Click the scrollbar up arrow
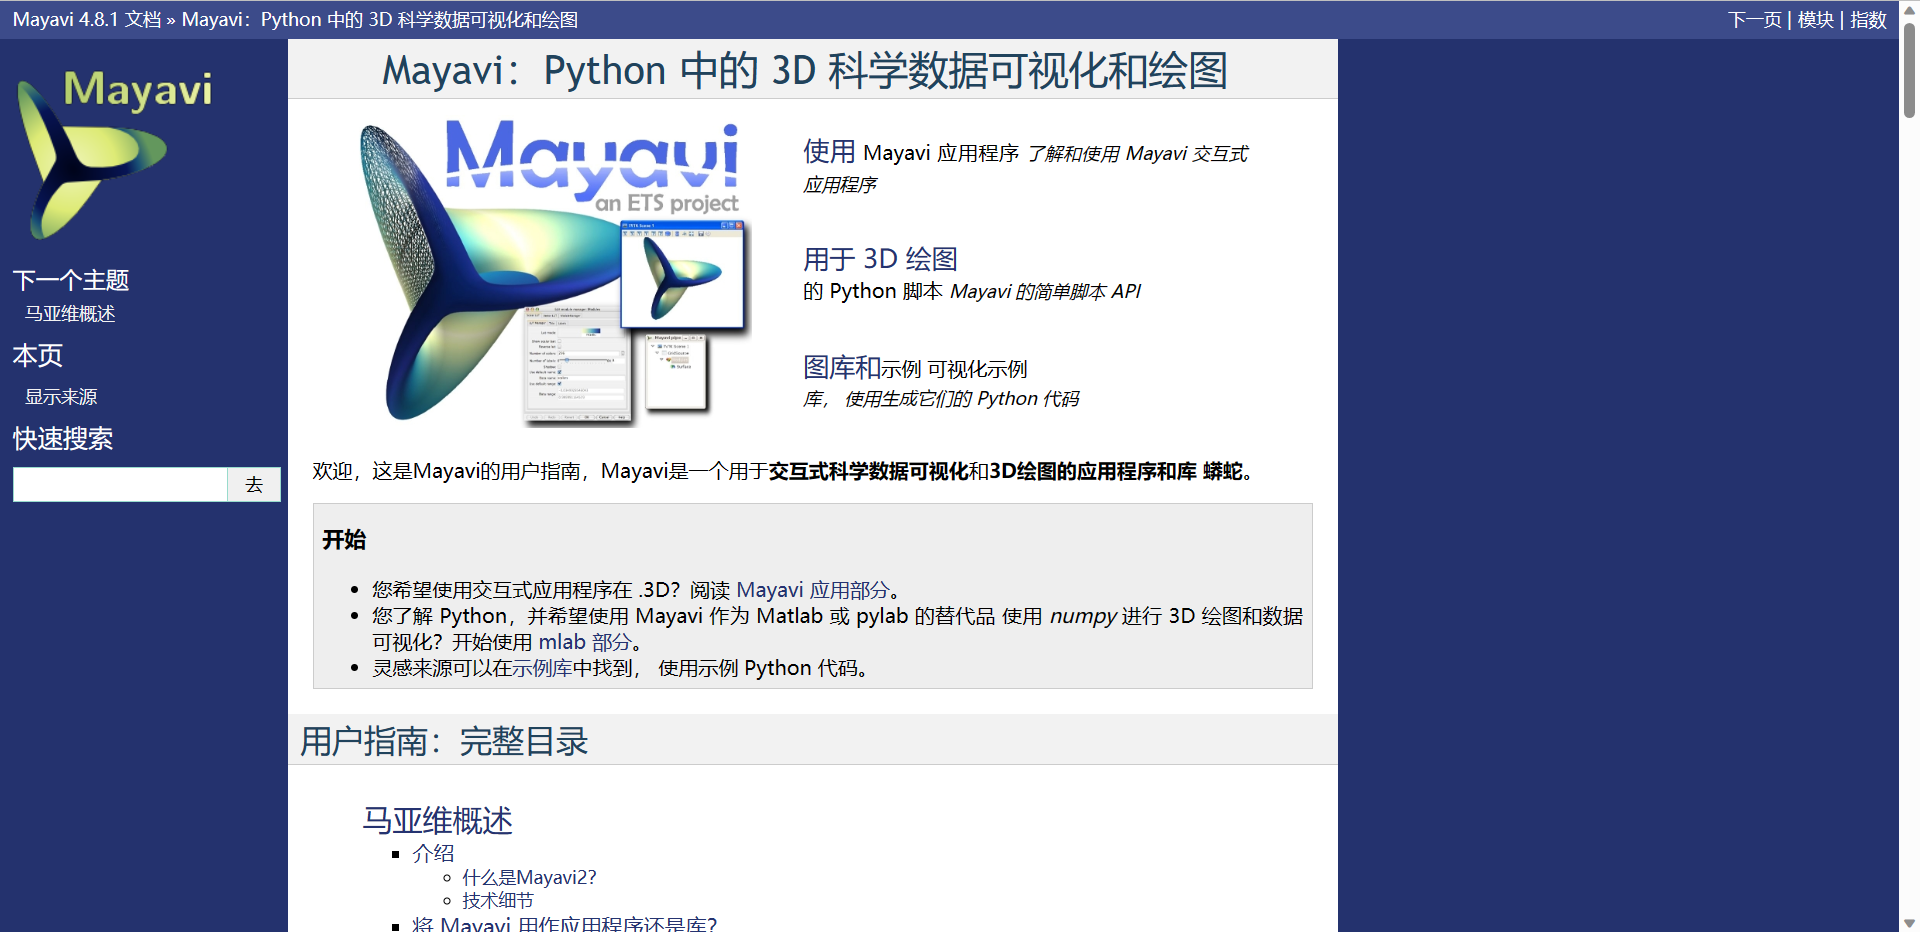Viewport: 1920px width, 932px height. click(x=1908, y=8)
